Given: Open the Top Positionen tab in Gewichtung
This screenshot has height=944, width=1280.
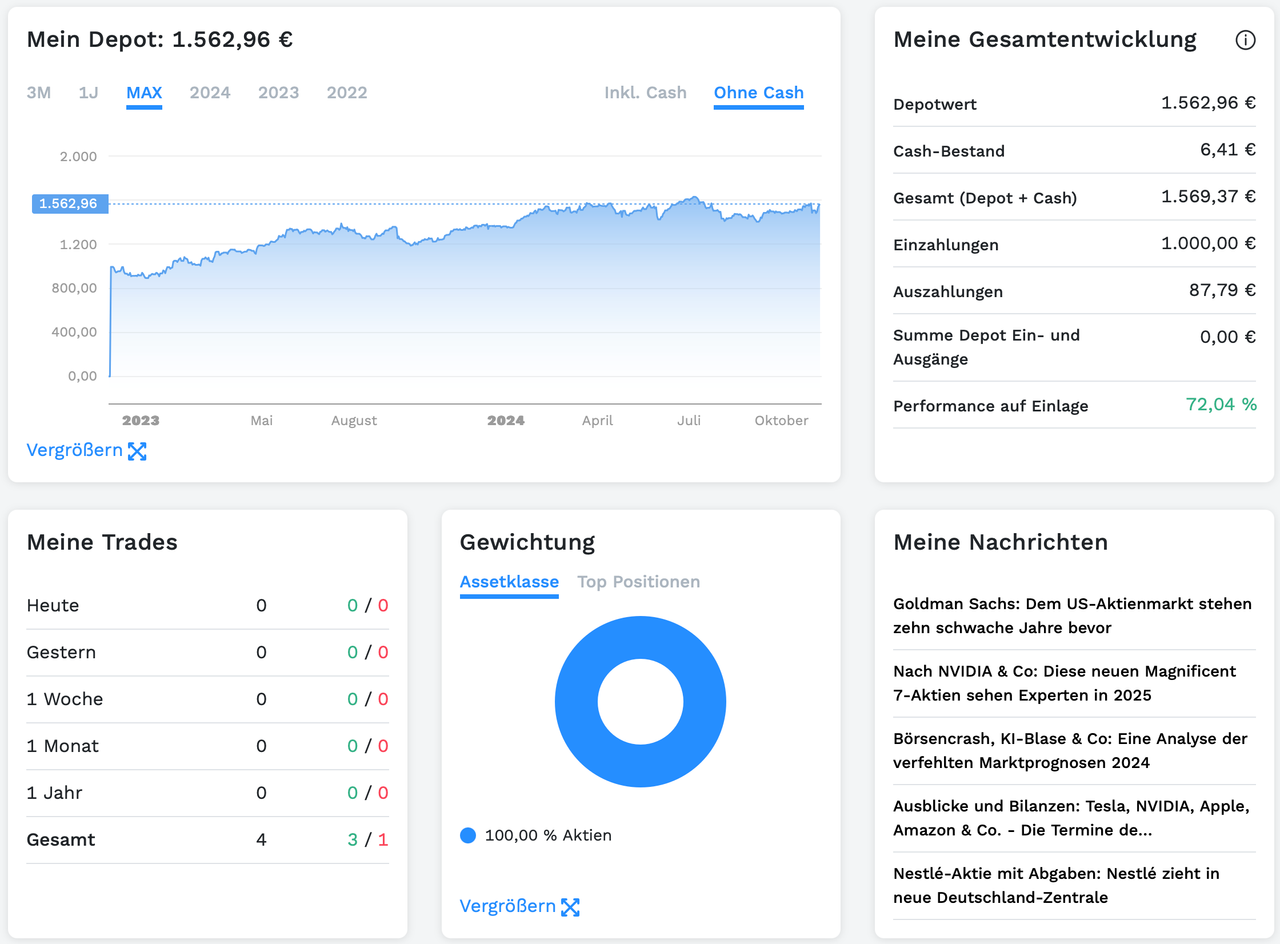Looking at the screenshot, I should pos(639,581).
